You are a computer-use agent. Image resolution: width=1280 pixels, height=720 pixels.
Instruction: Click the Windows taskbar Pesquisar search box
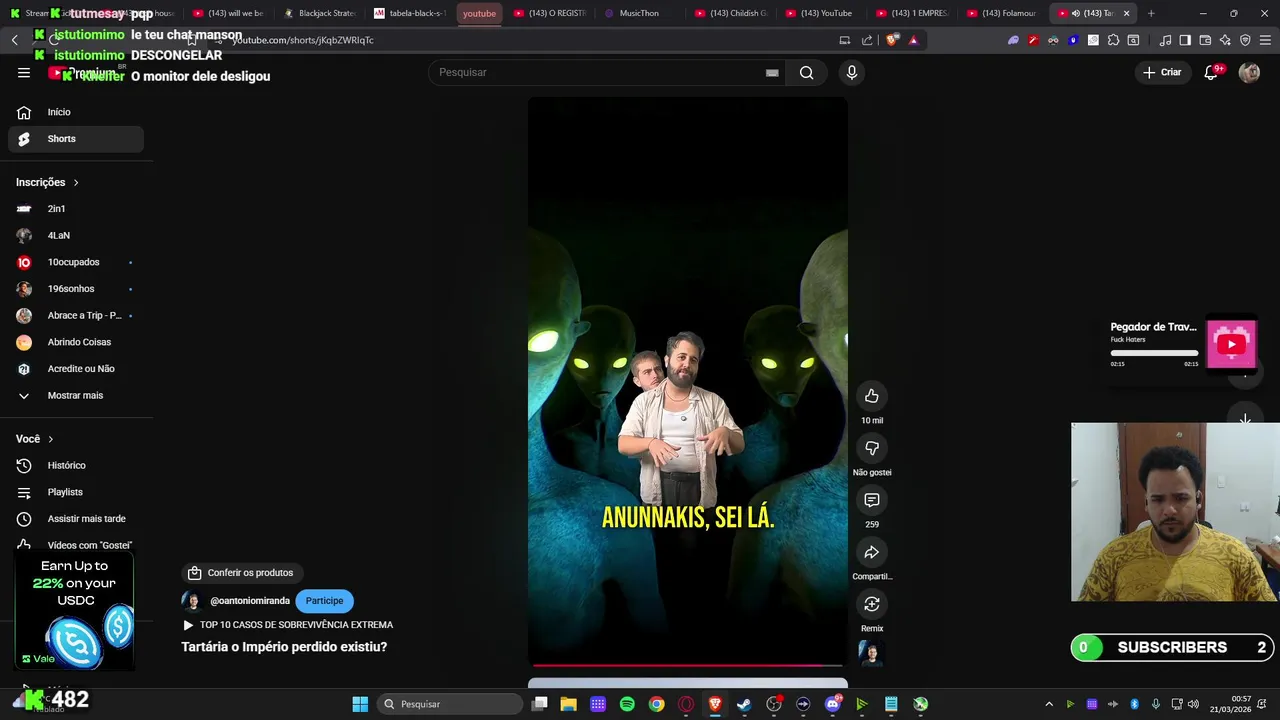pyautogui.click(x=450, y=704)
